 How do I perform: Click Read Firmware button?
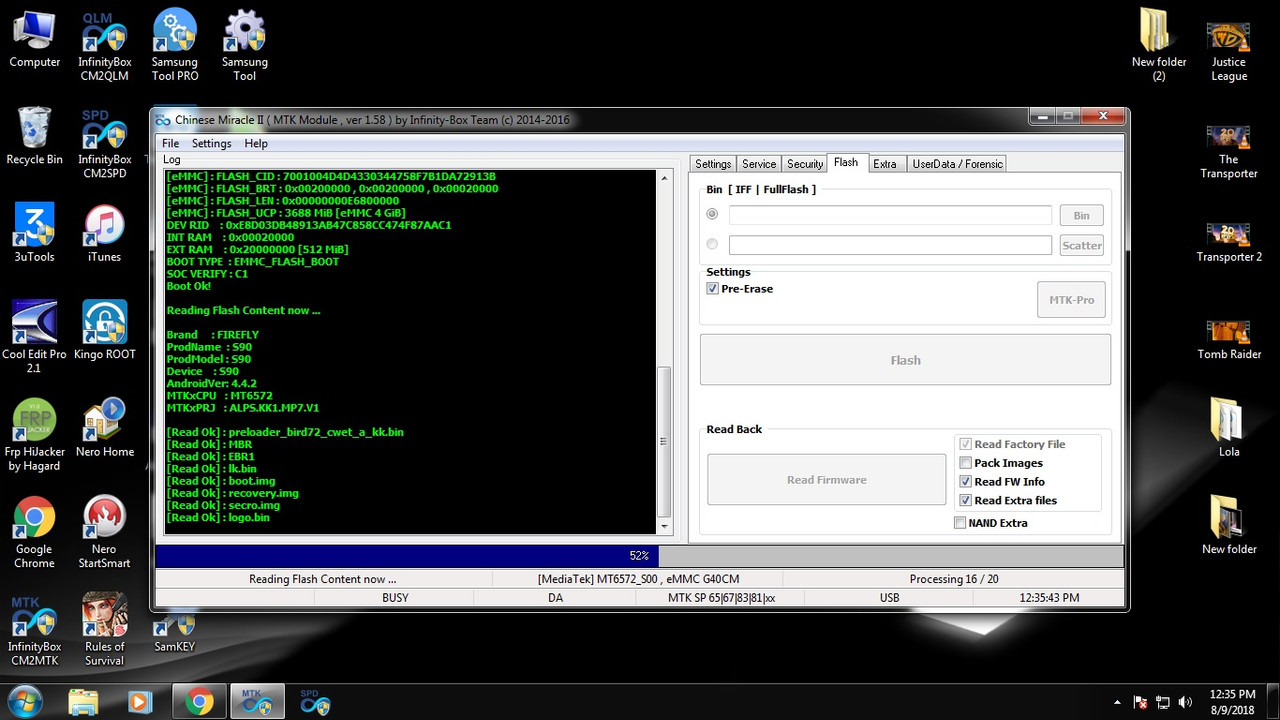coord(826,480)
